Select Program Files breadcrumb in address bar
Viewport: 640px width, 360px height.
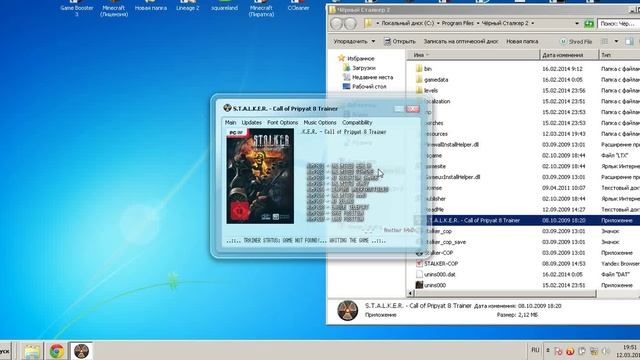point(458,23)
